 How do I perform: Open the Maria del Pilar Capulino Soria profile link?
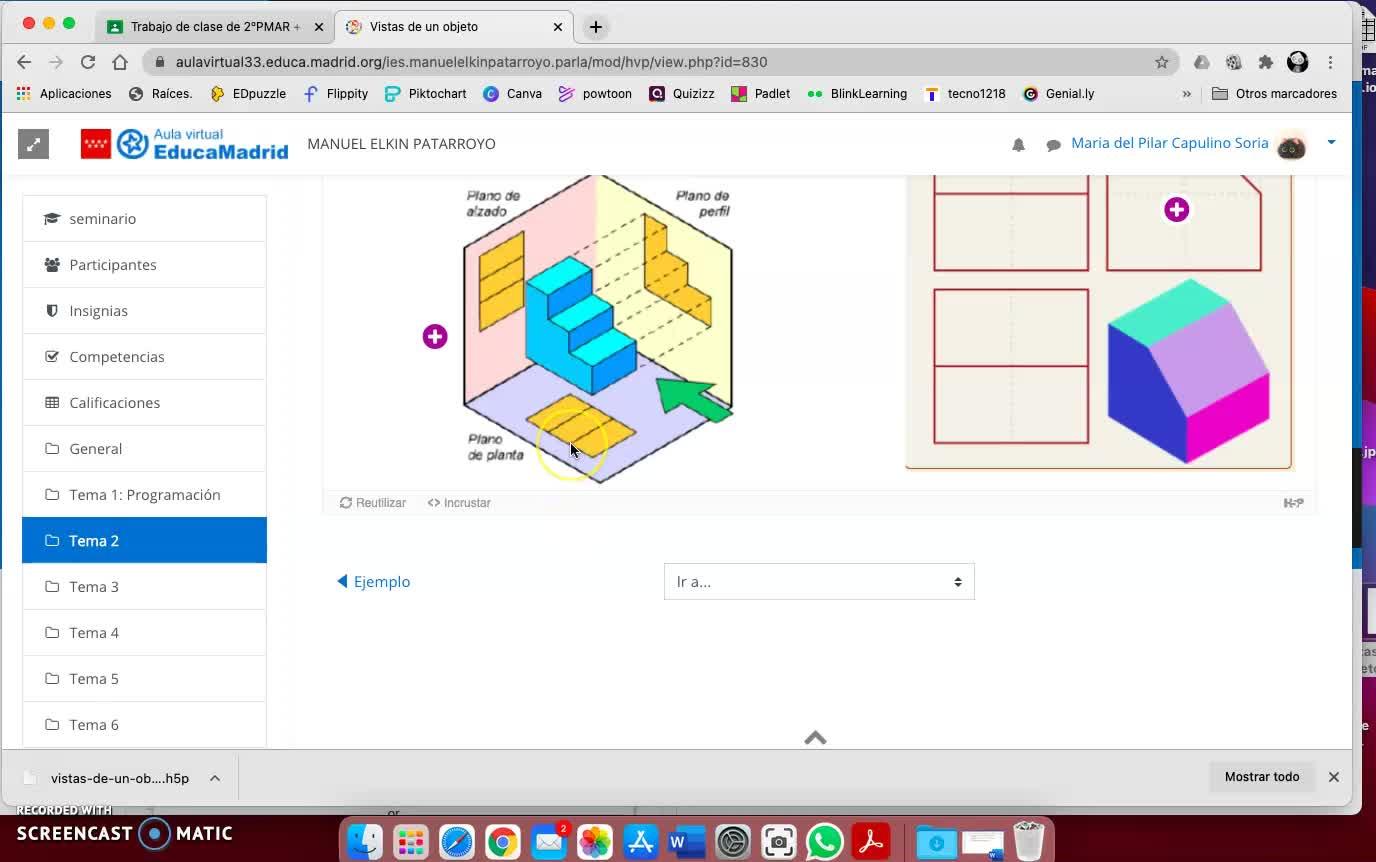click(x=1170, y=143)
